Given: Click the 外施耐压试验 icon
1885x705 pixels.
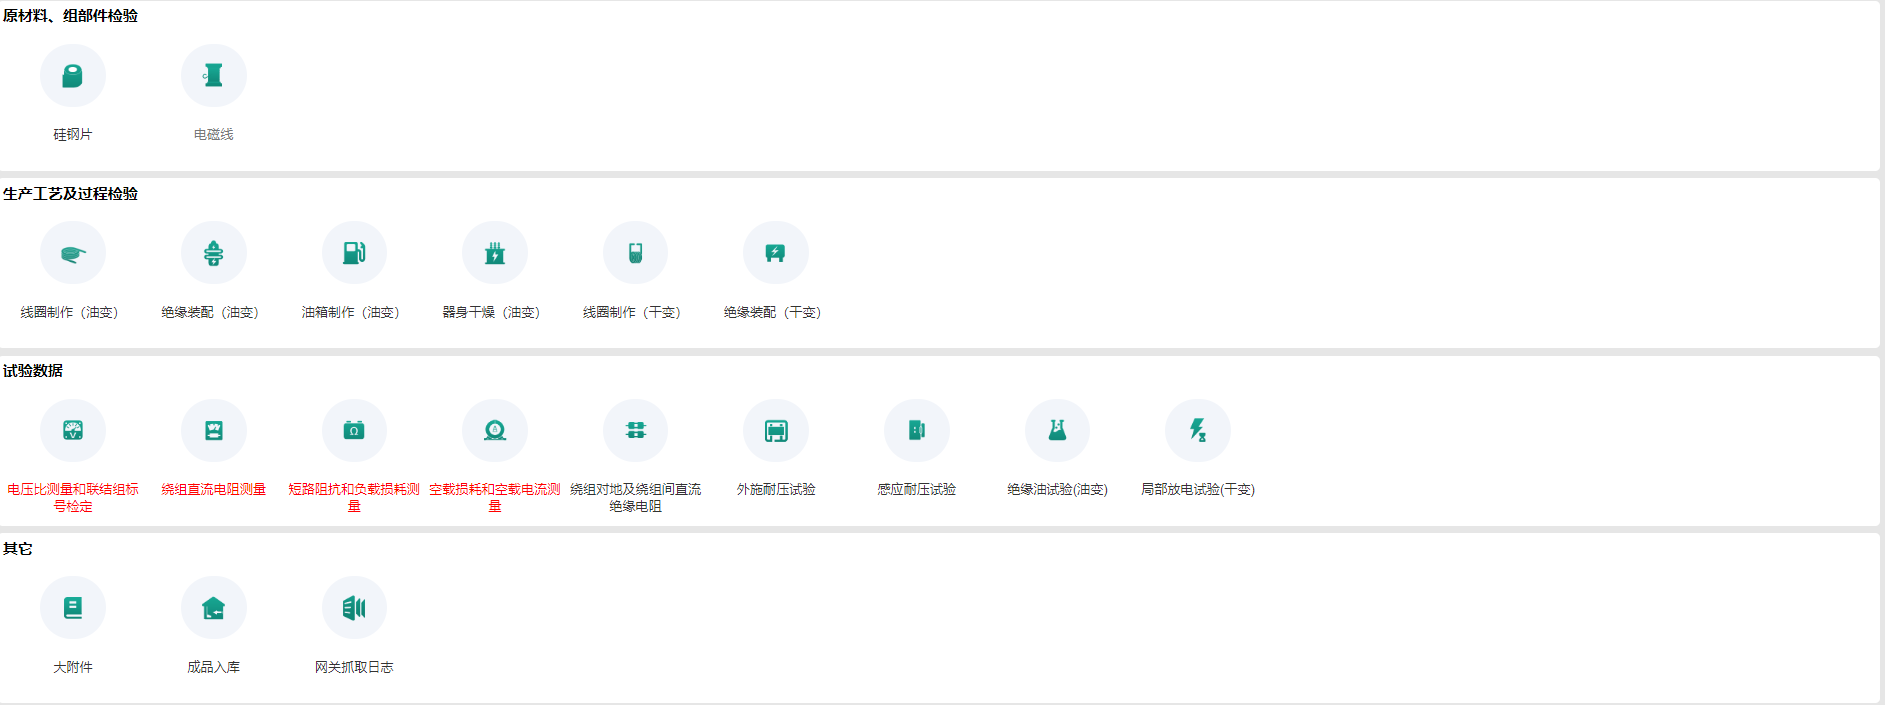Looking at the screenshot, I should point(775,431).
